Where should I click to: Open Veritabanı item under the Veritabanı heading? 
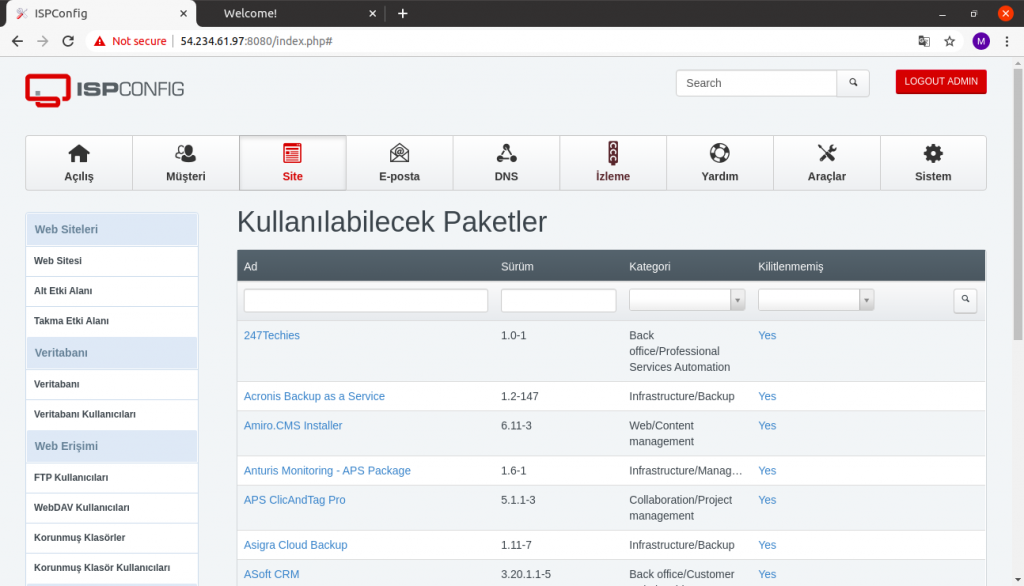(x=112, y=384)
